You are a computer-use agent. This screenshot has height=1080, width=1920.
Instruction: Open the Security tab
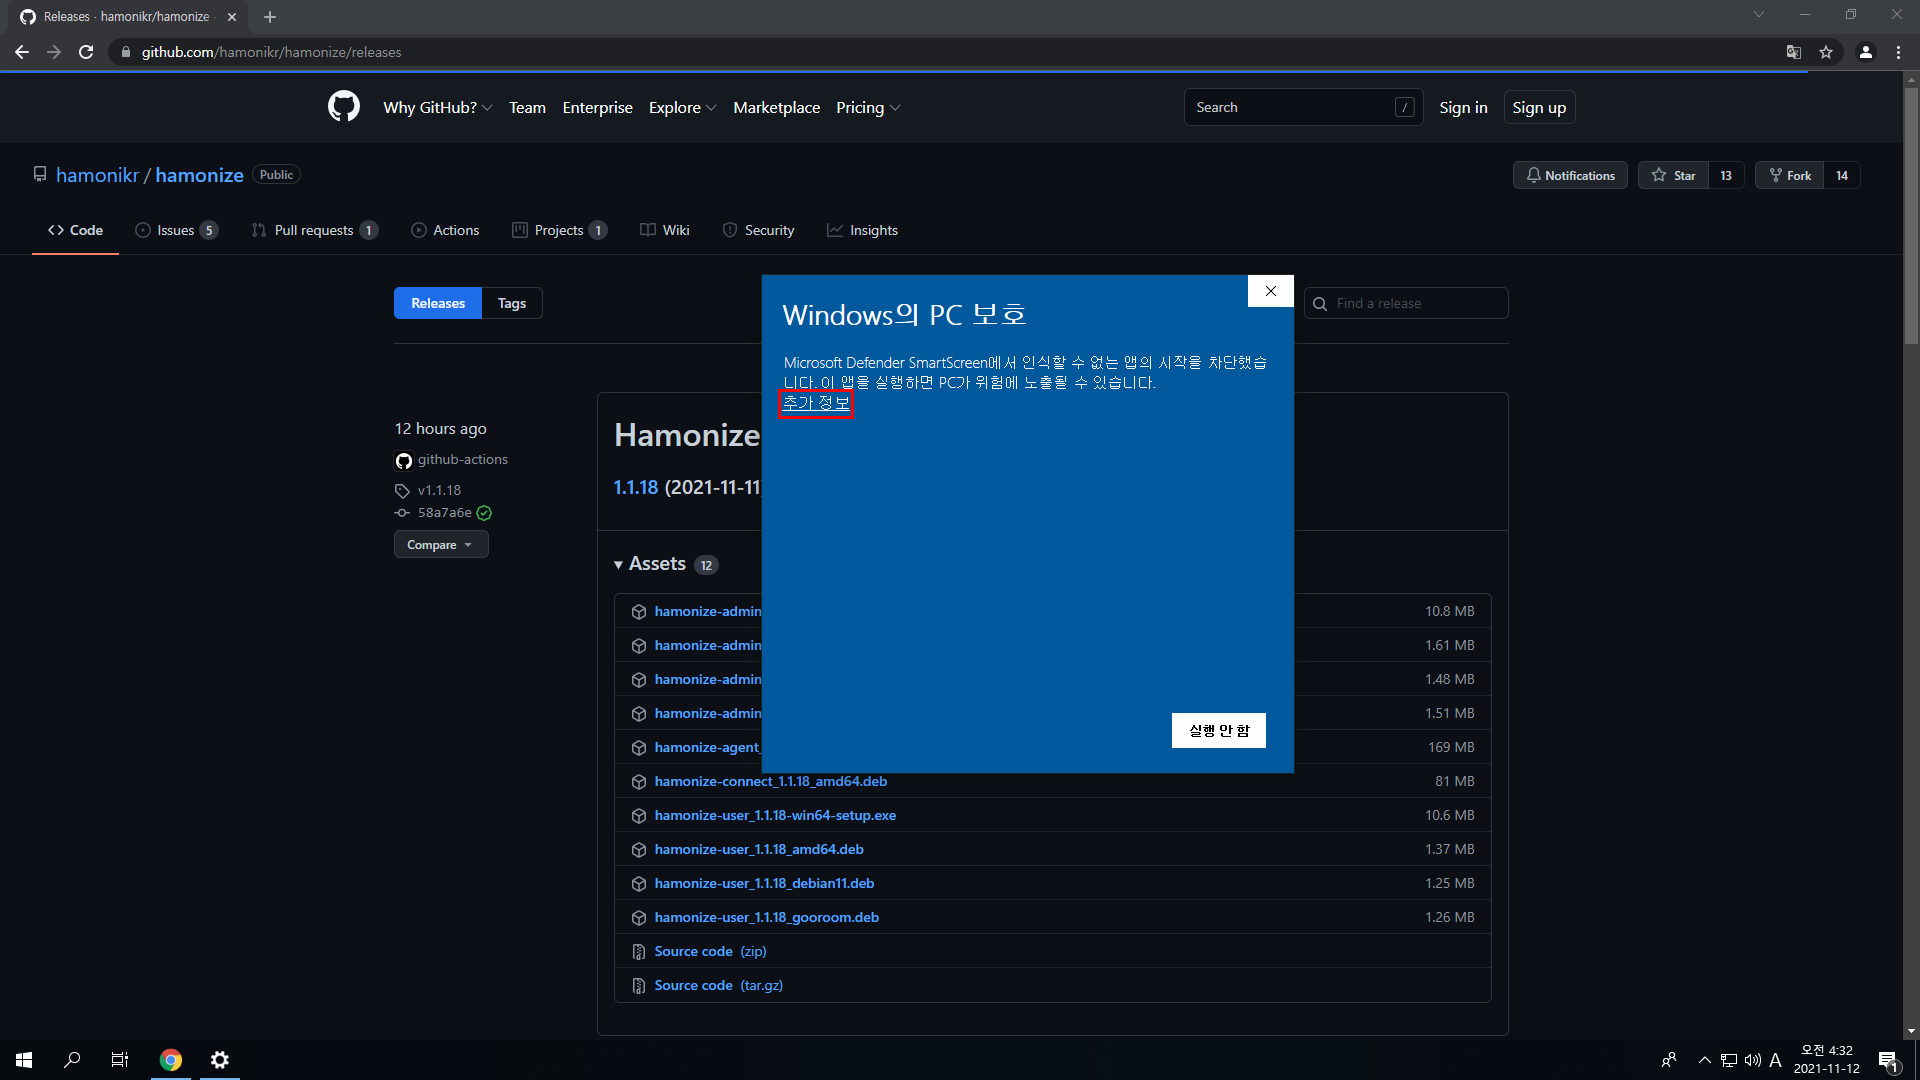[x=758, y=230]
